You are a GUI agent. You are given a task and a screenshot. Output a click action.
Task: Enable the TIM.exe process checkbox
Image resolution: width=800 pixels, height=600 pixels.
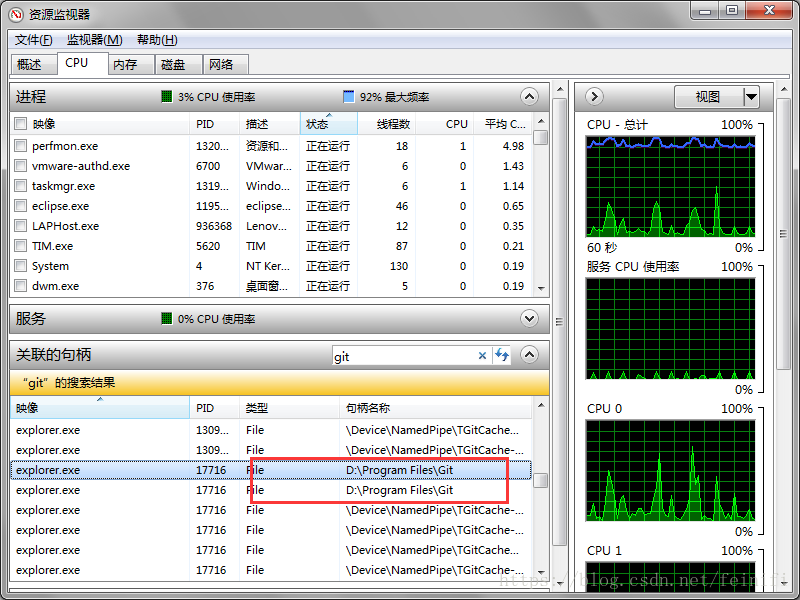tap(21, 246)
